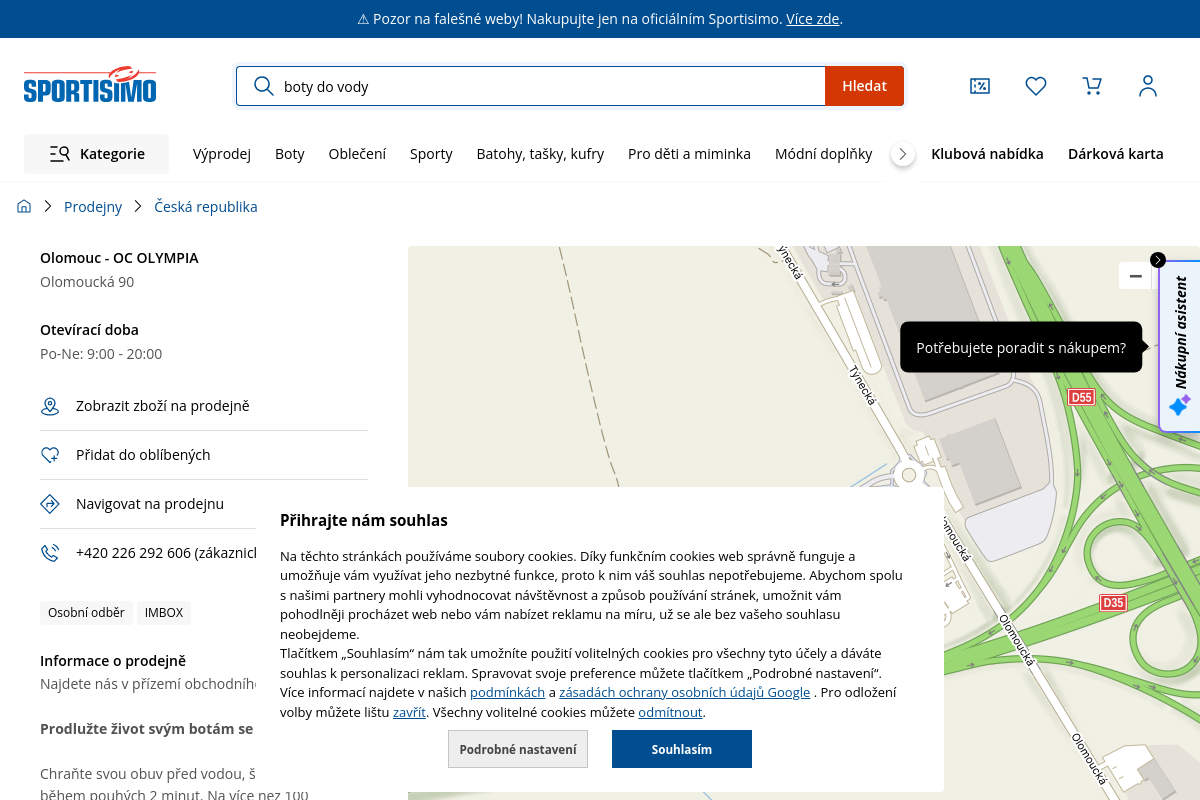Open Podrobné nastavení cookie settings
Viewport: 1200px width, 800px height.
518,749
